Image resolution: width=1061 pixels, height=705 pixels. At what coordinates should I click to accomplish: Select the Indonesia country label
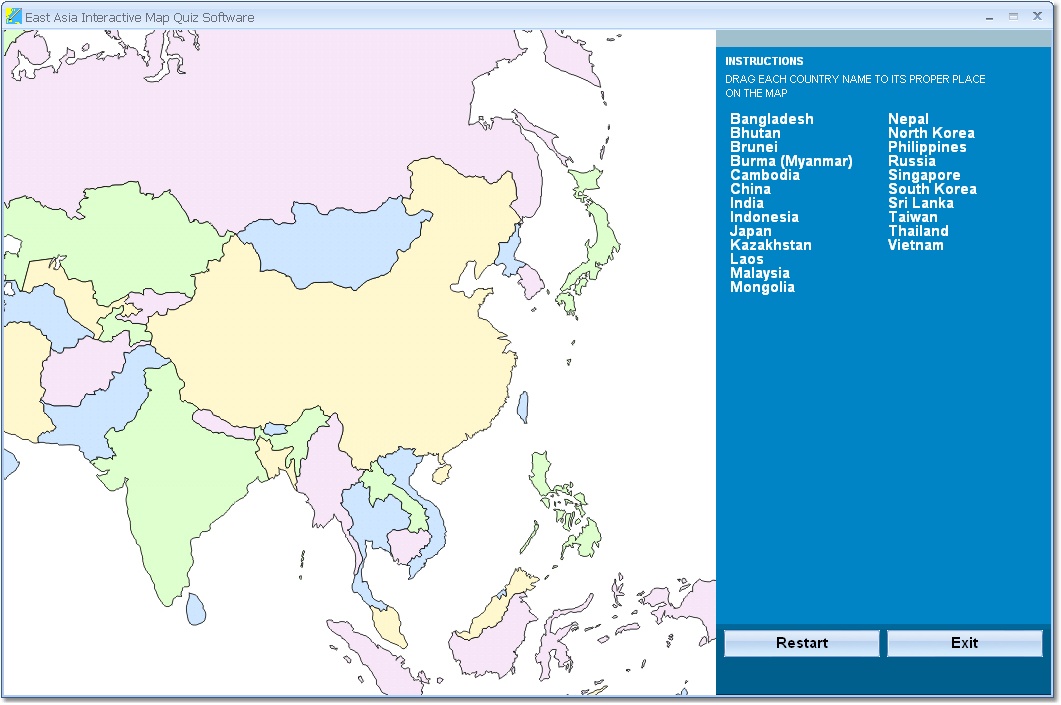(x=764, y=217)
